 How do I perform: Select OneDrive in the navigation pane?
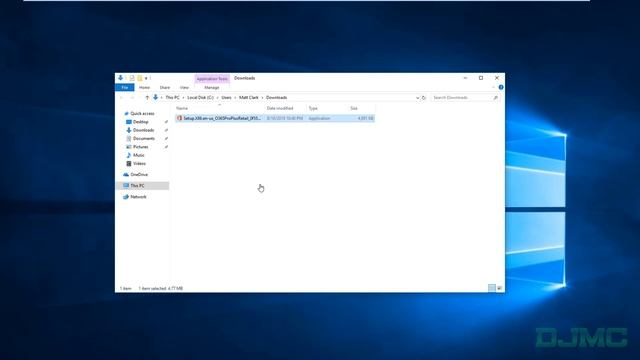pos(139,175)
